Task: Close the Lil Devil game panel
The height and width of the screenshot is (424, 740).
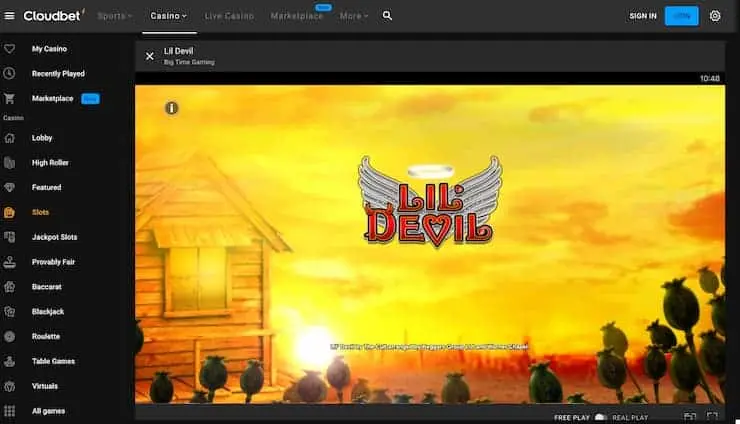Action: pos(150,56)
